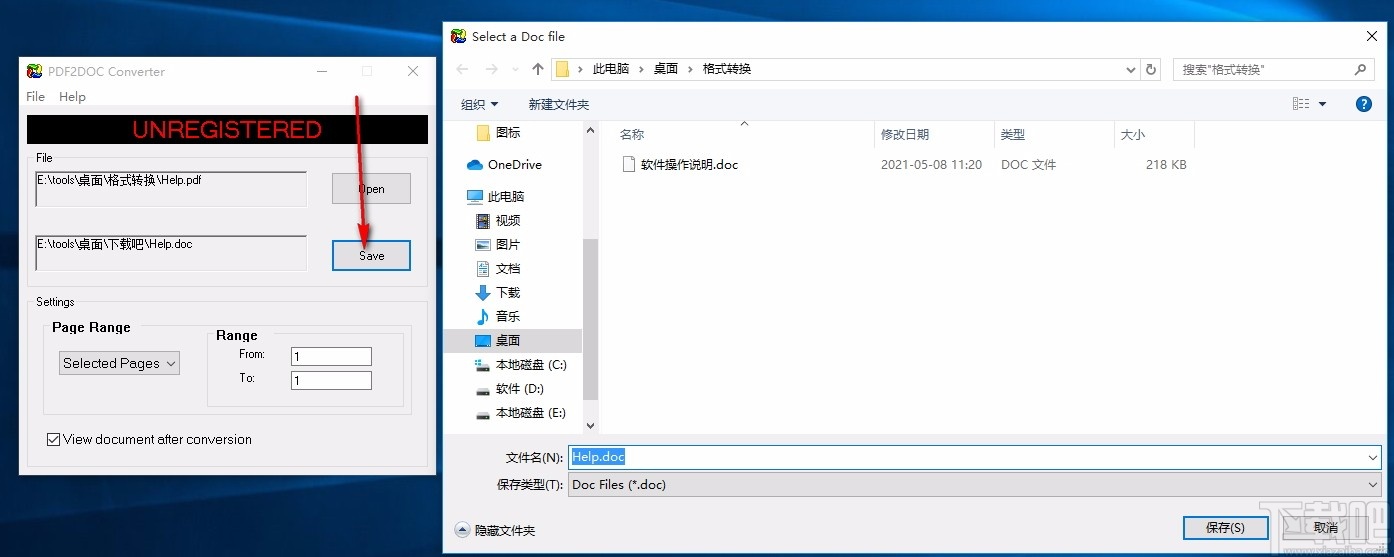Click 新建文件夹 button
This screenshot has height=557, width=1394.
559,104
